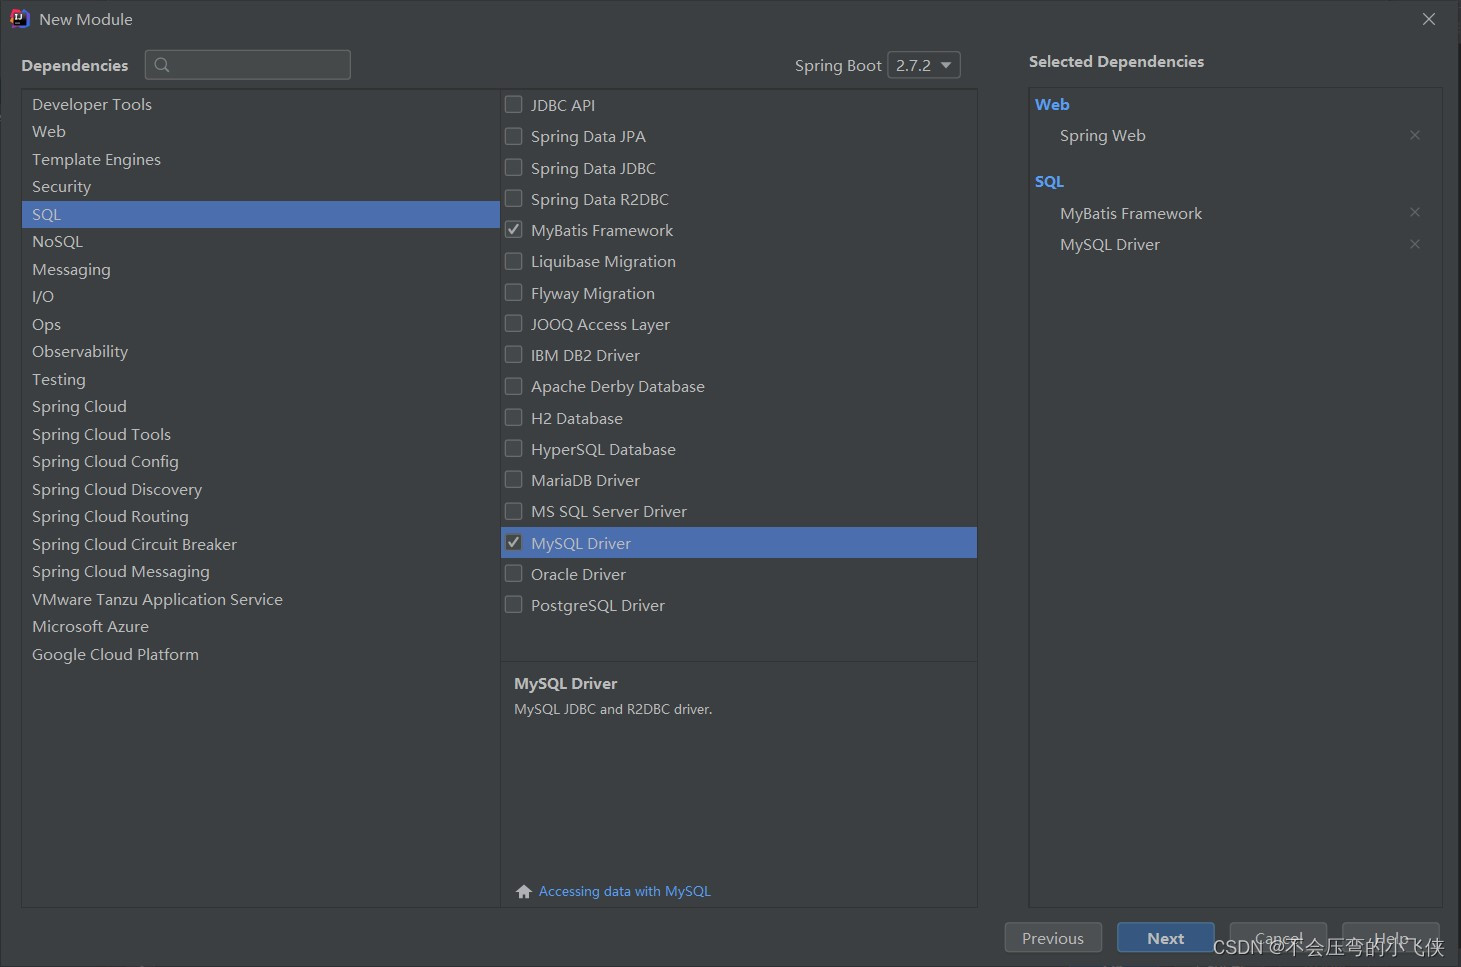Check Apache Derby Database dependency

coord(513,386)
